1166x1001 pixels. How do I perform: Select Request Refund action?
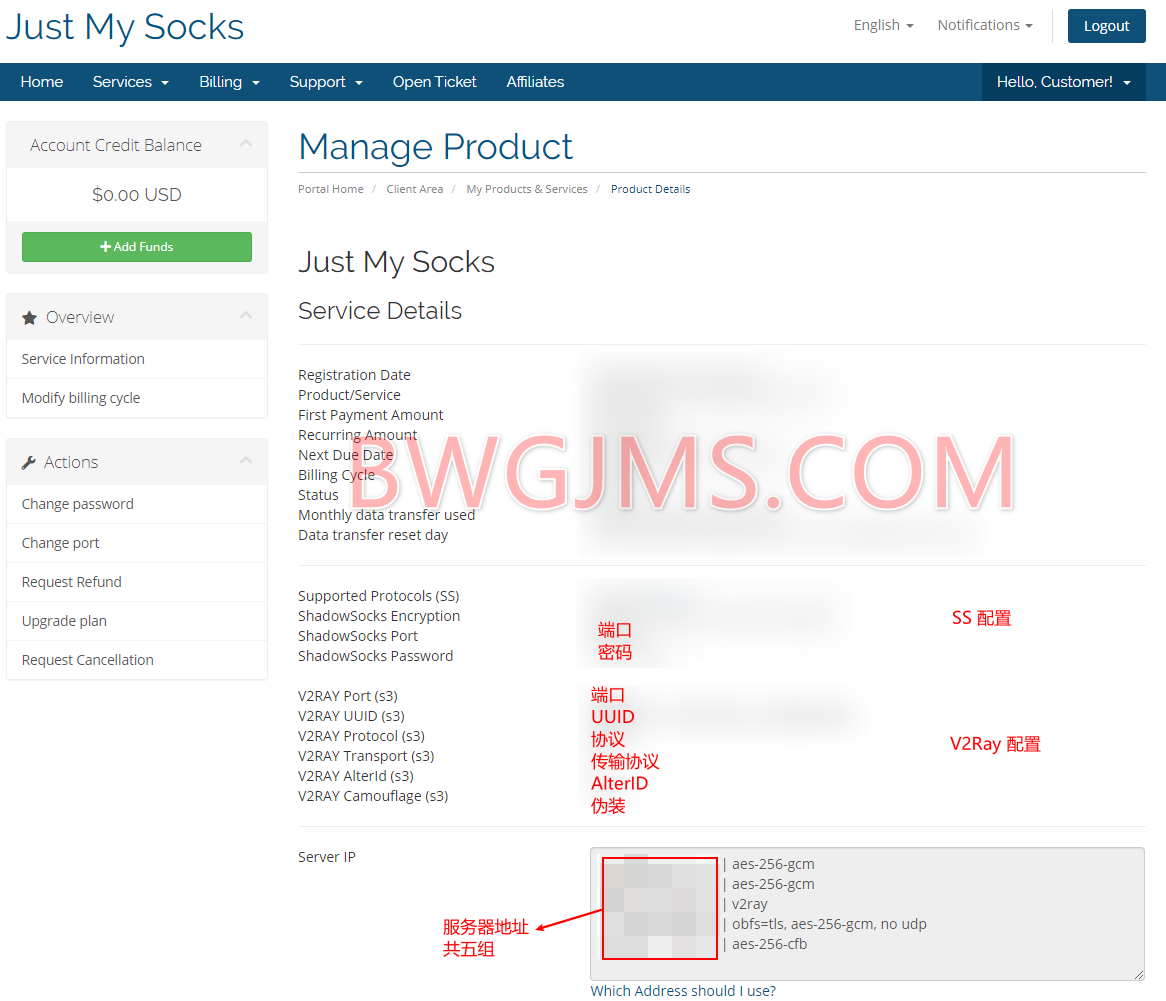(x=137, y=582)
